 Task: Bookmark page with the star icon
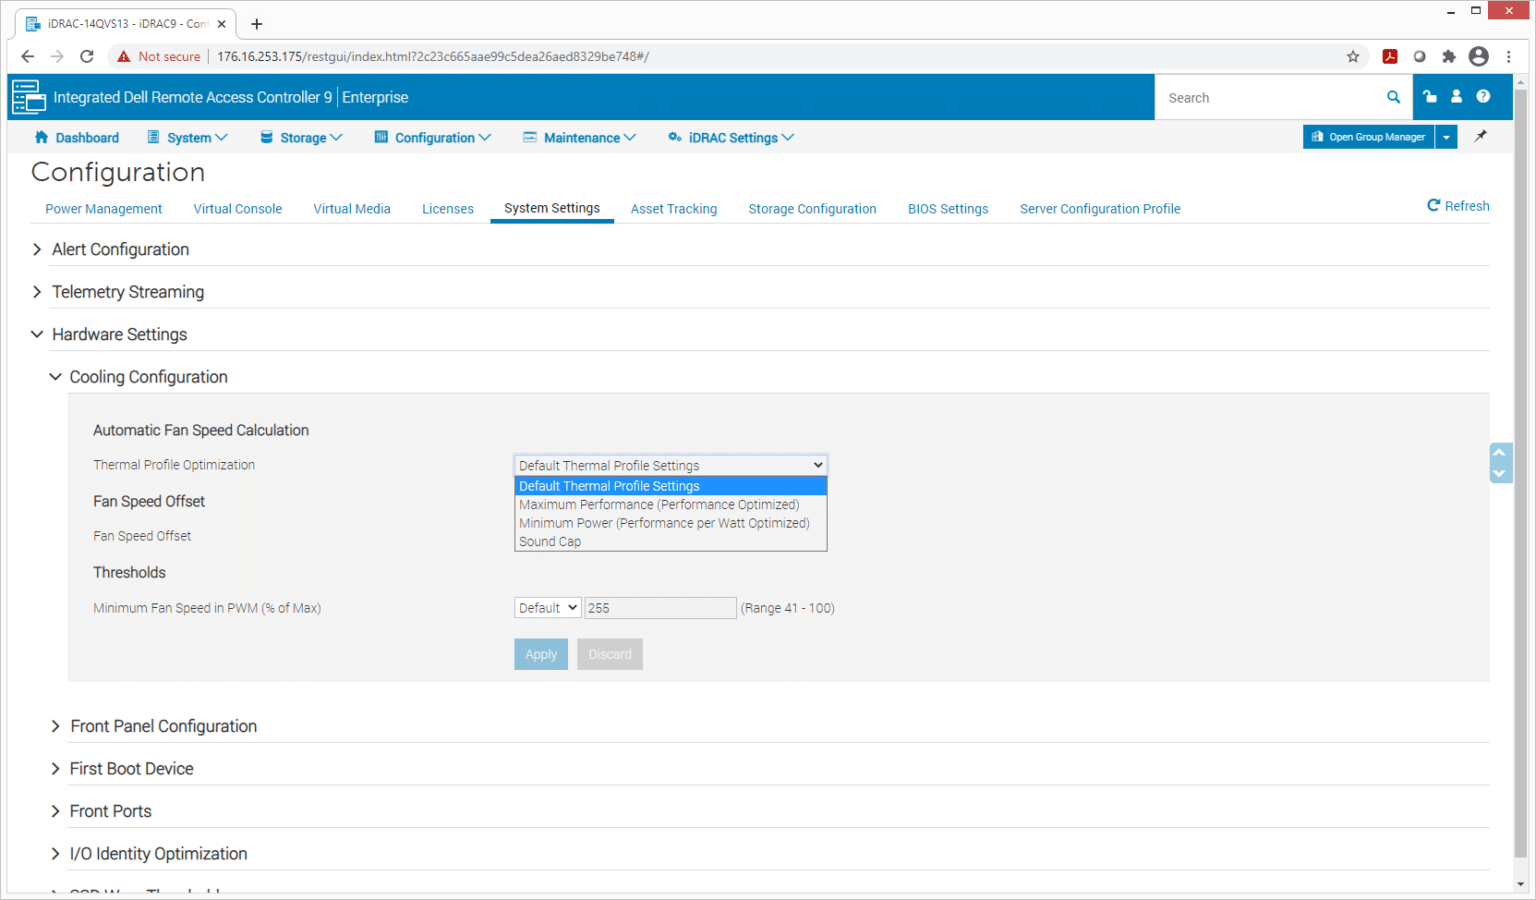coord(1353,56)
